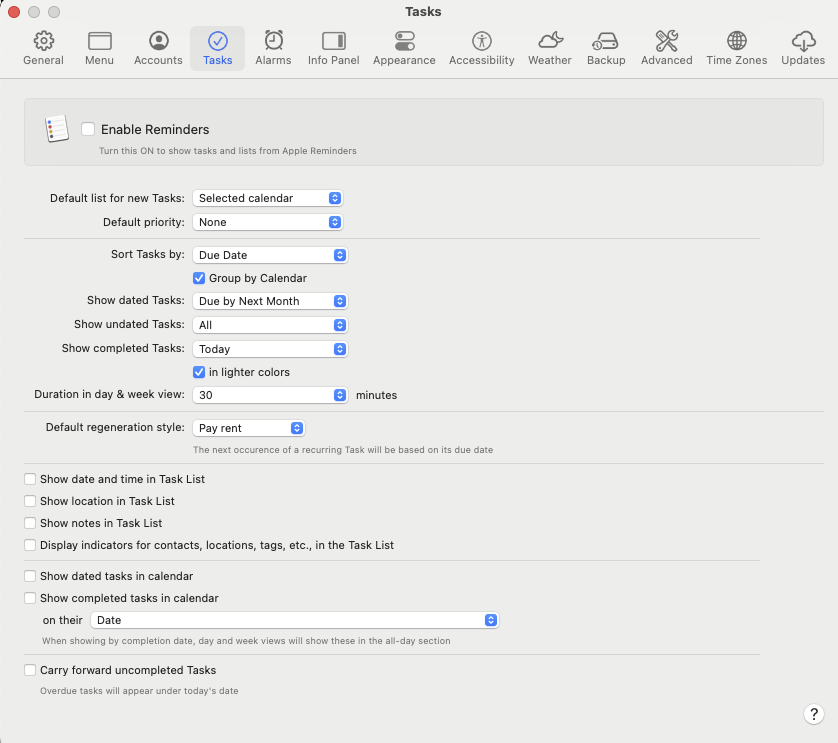Switch to the Alarms settings icon
Screen dimensions: 838x743
tap(273, 47)
